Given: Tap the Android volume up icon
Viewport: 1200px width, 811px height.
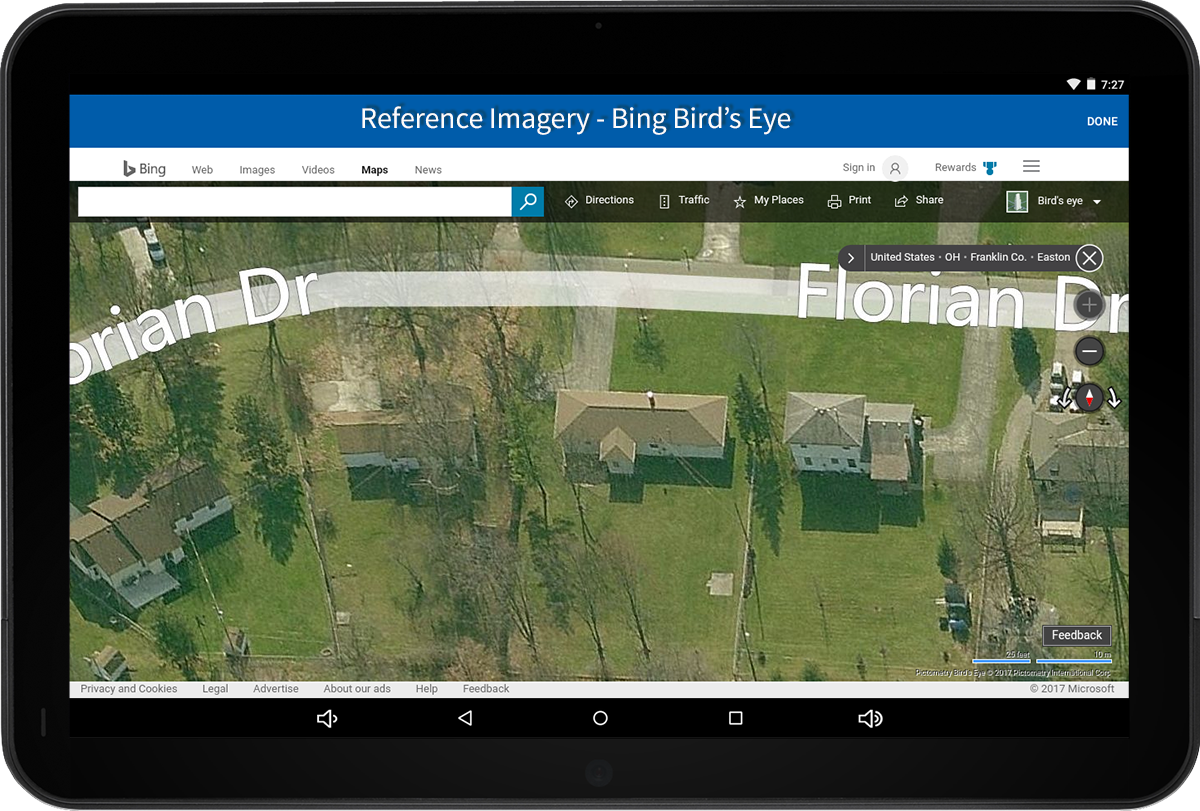Looking at the screenshot, I should (870, 718).
